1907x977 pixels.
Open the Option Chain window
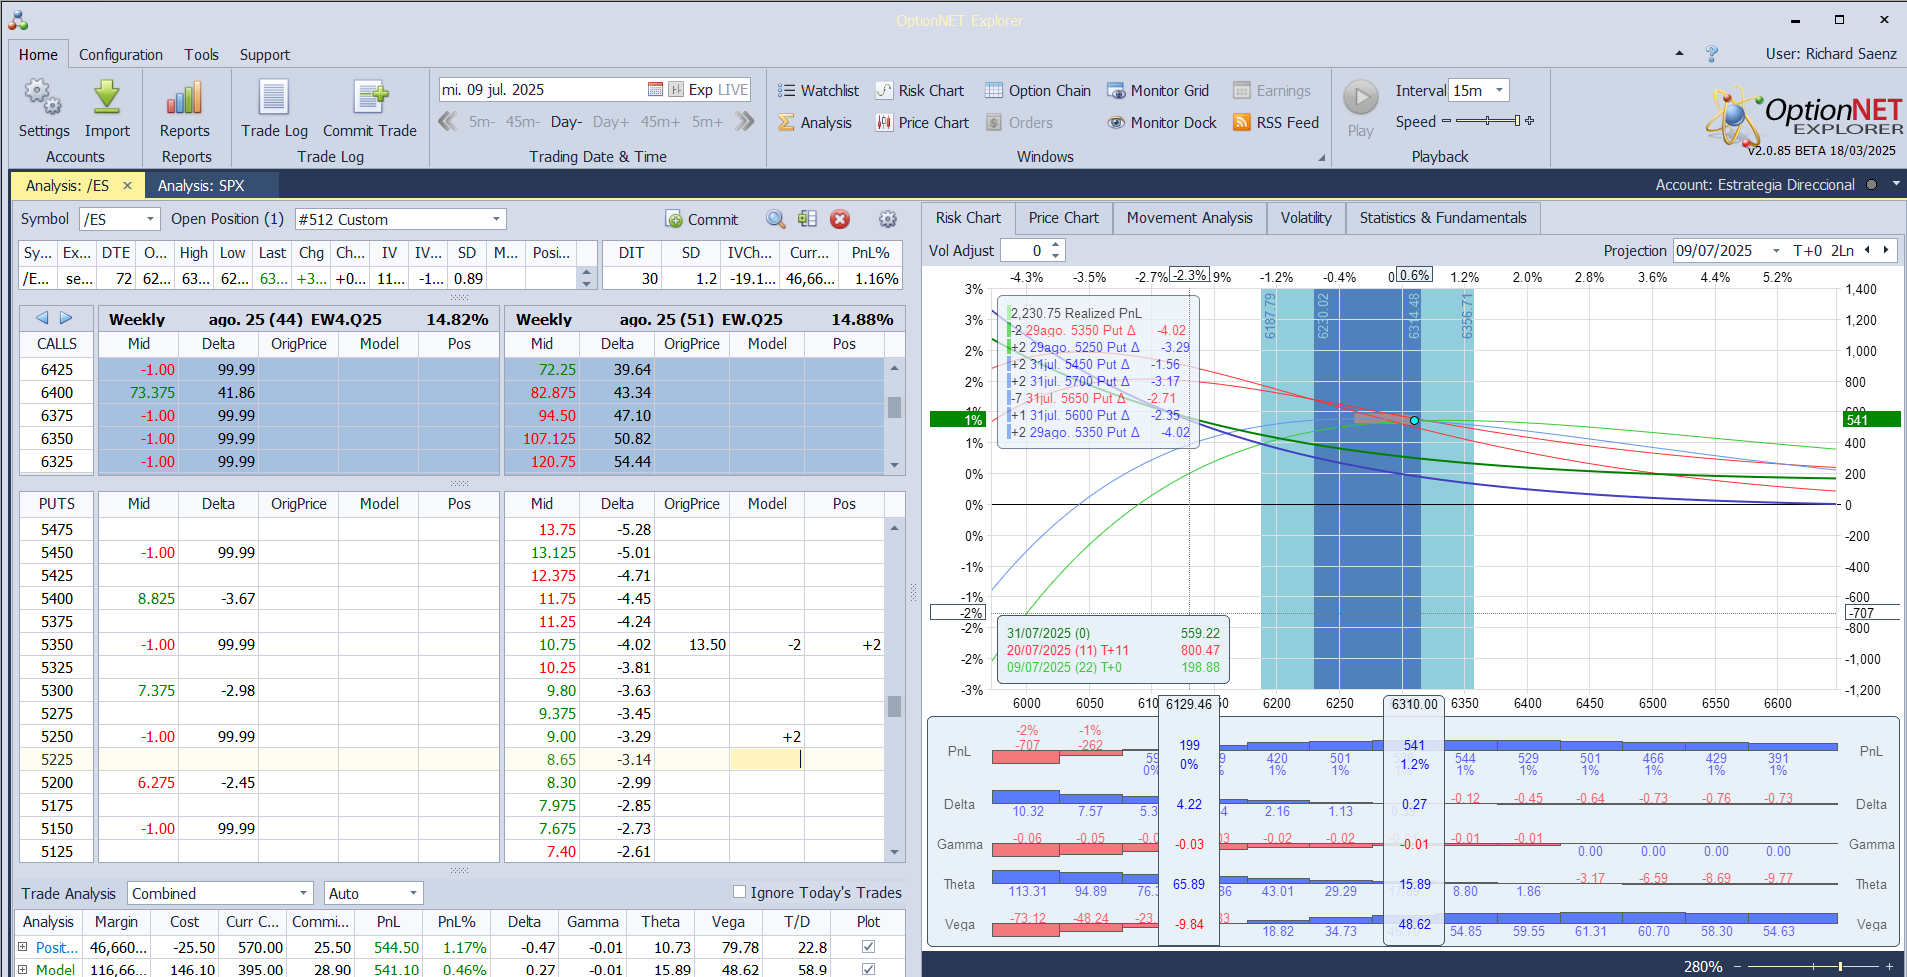(1038, 91)
